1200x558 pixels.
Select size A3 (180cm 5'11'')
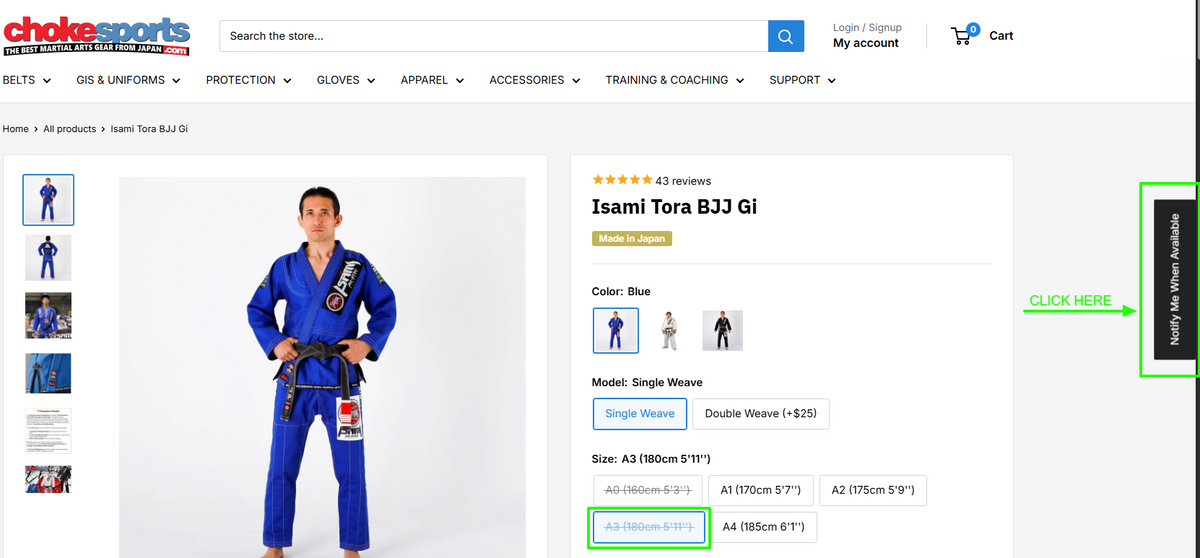[x=649, y=527]
